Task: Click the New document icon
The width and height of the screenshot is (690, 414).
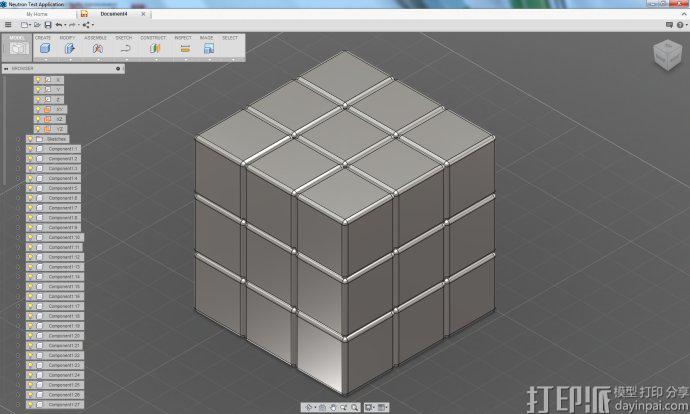Action: 24,25
